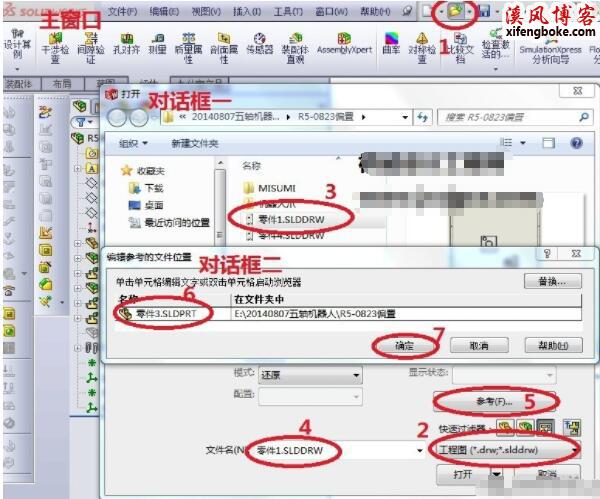Click the 新建文件夹 button

pos(195,144)
